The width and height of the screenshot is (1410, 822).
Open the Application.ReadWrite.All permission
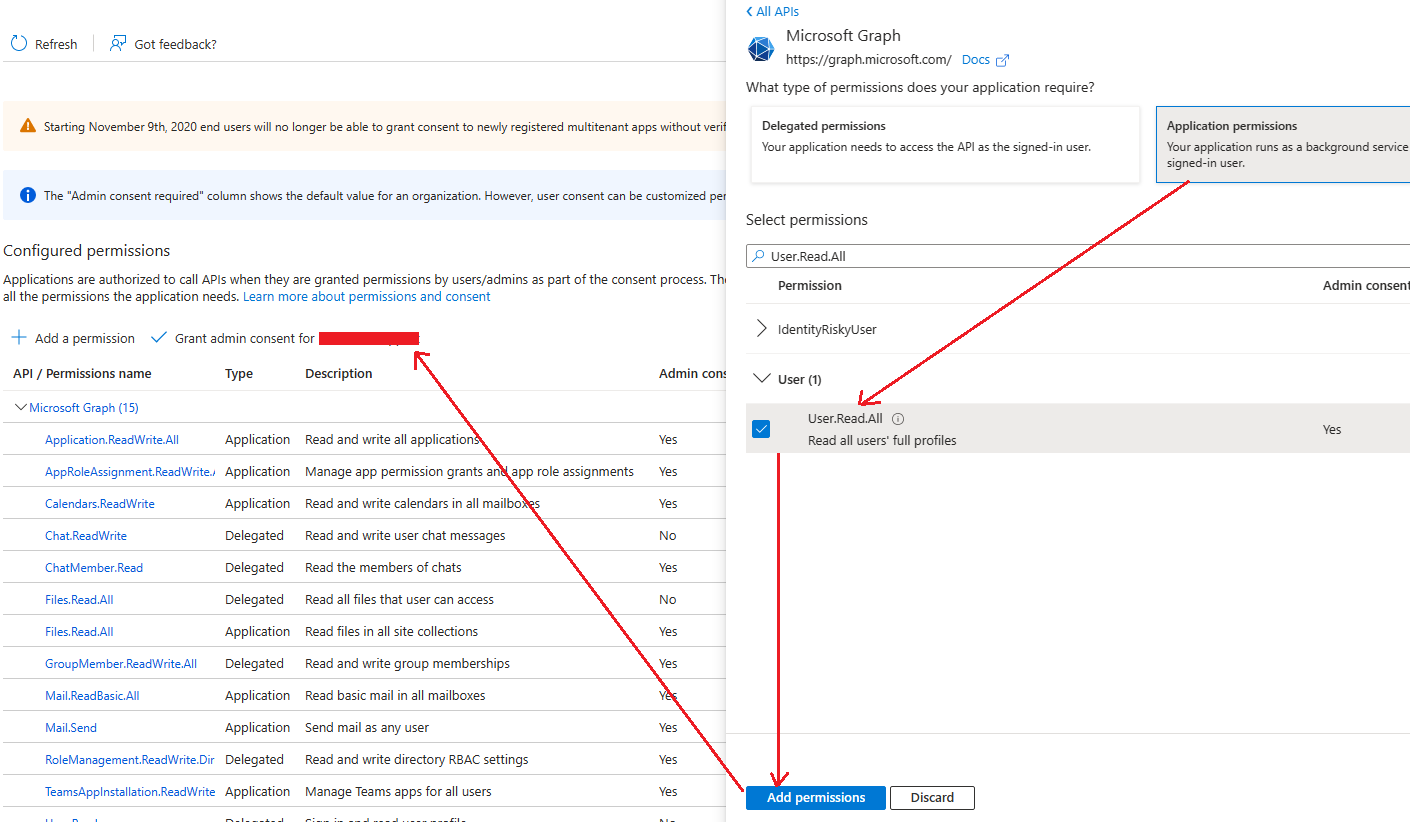(112, 439)
